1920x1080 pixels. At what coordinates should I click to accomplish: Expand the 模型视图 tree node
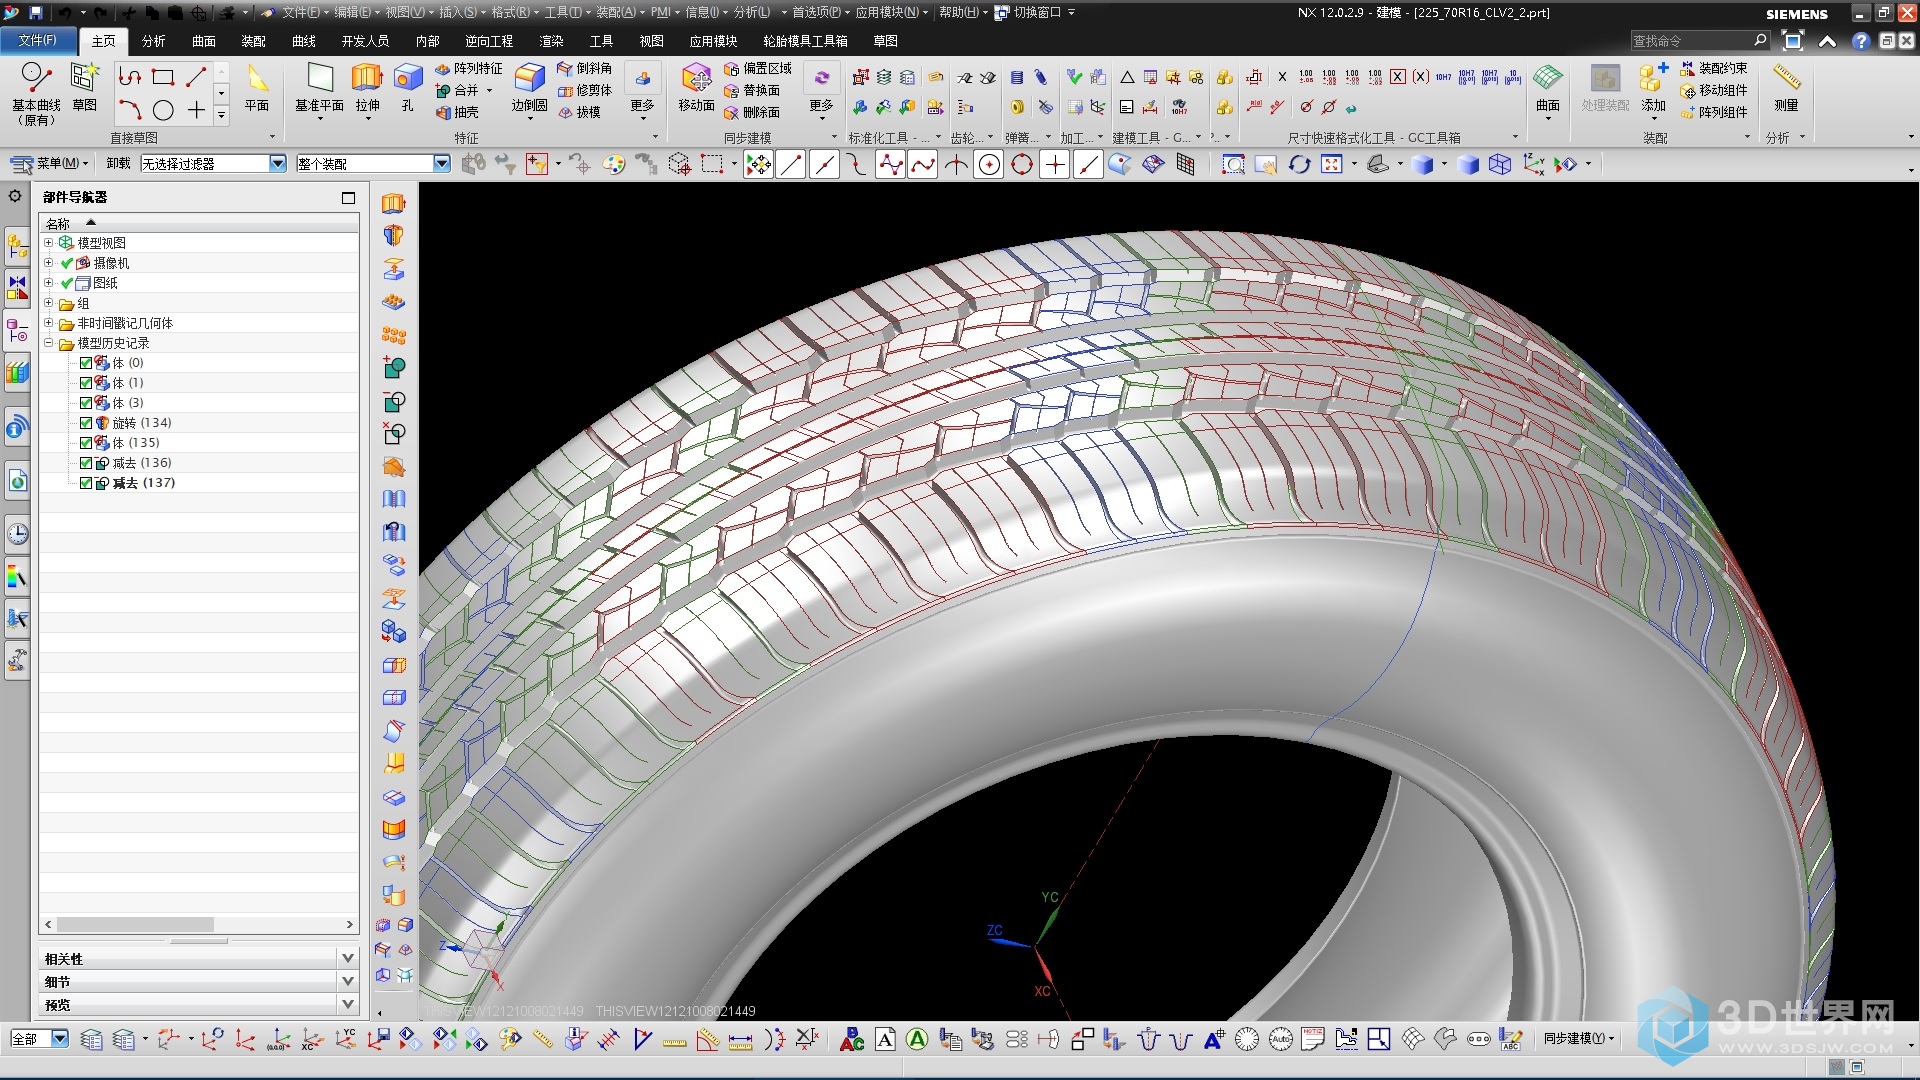coord(48,242)
